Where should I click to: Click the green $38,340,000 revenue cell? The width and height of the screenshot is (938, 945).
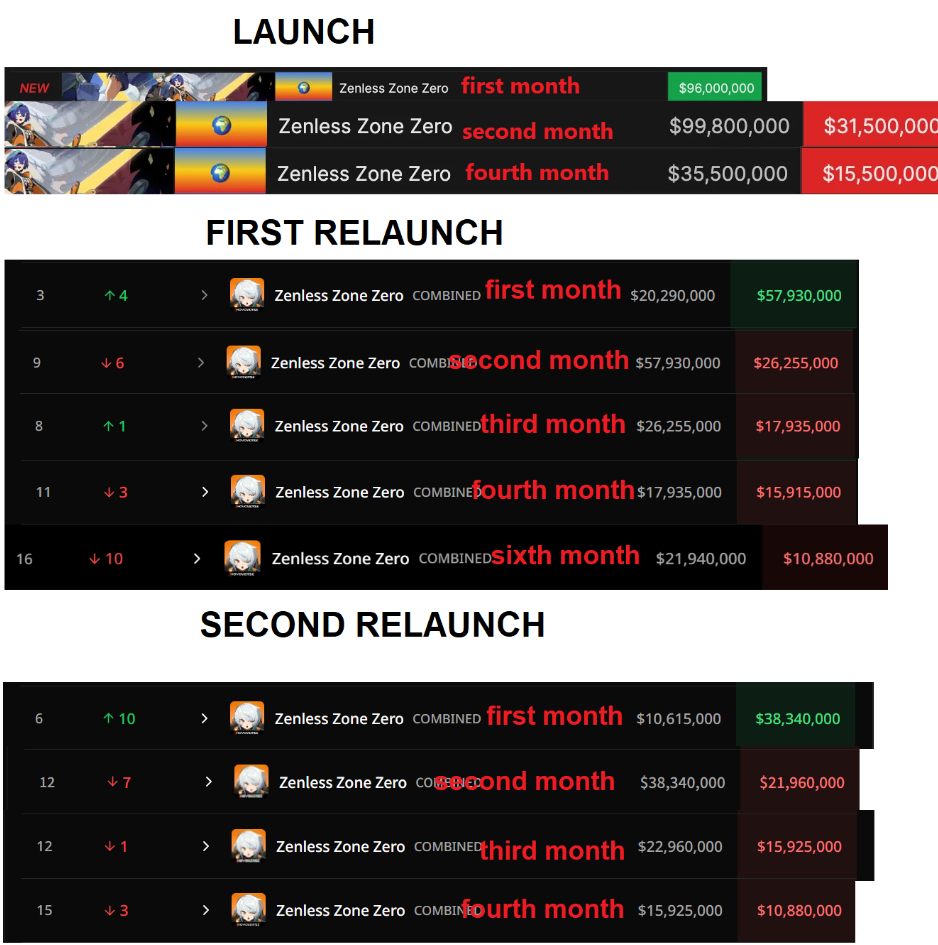click(796, 715)
